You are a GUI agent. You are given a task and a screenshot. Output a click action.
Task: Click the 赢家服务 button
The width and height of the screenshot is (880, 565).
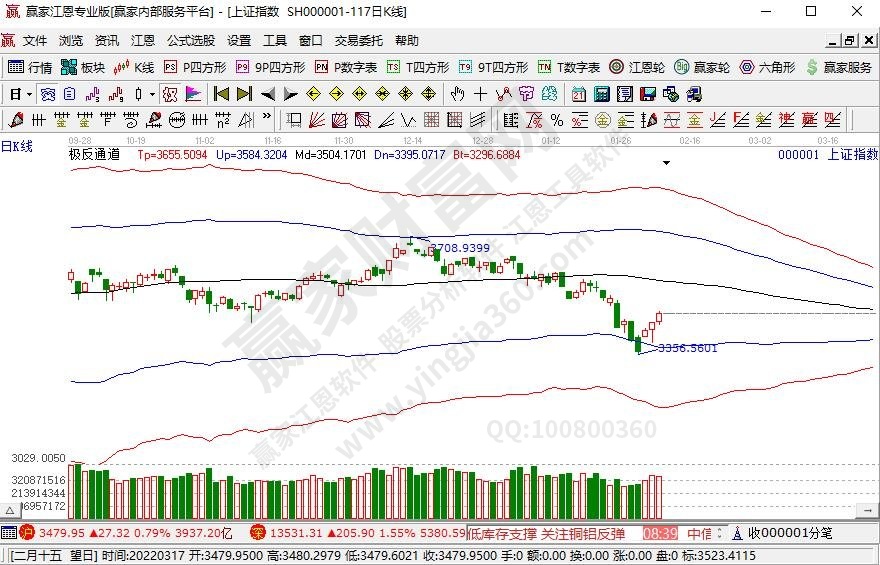(838, 67)
